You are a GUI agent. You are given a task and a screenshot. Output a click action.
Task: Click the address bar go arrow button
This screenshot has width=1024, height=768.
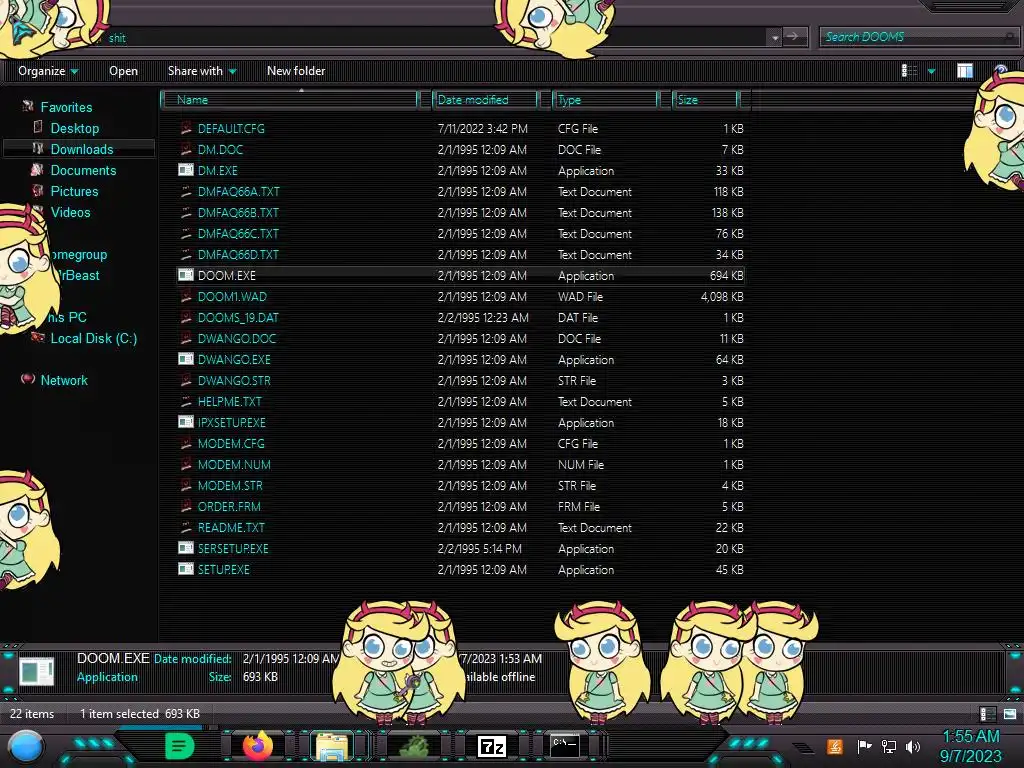click(x=795, y=37)
